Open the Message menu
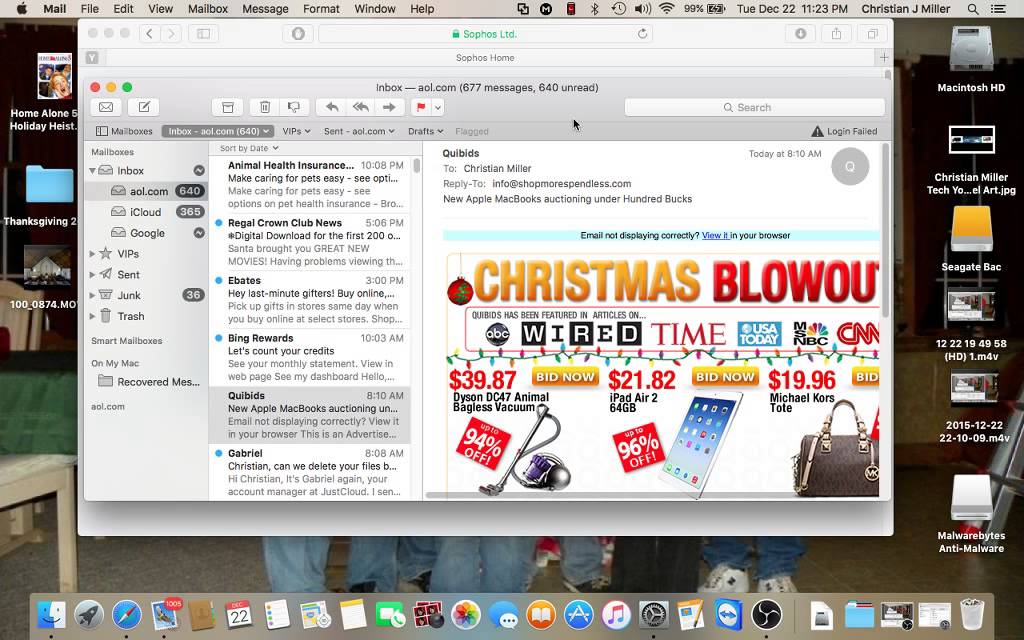 pyautogui.click(x=265, y=8)
